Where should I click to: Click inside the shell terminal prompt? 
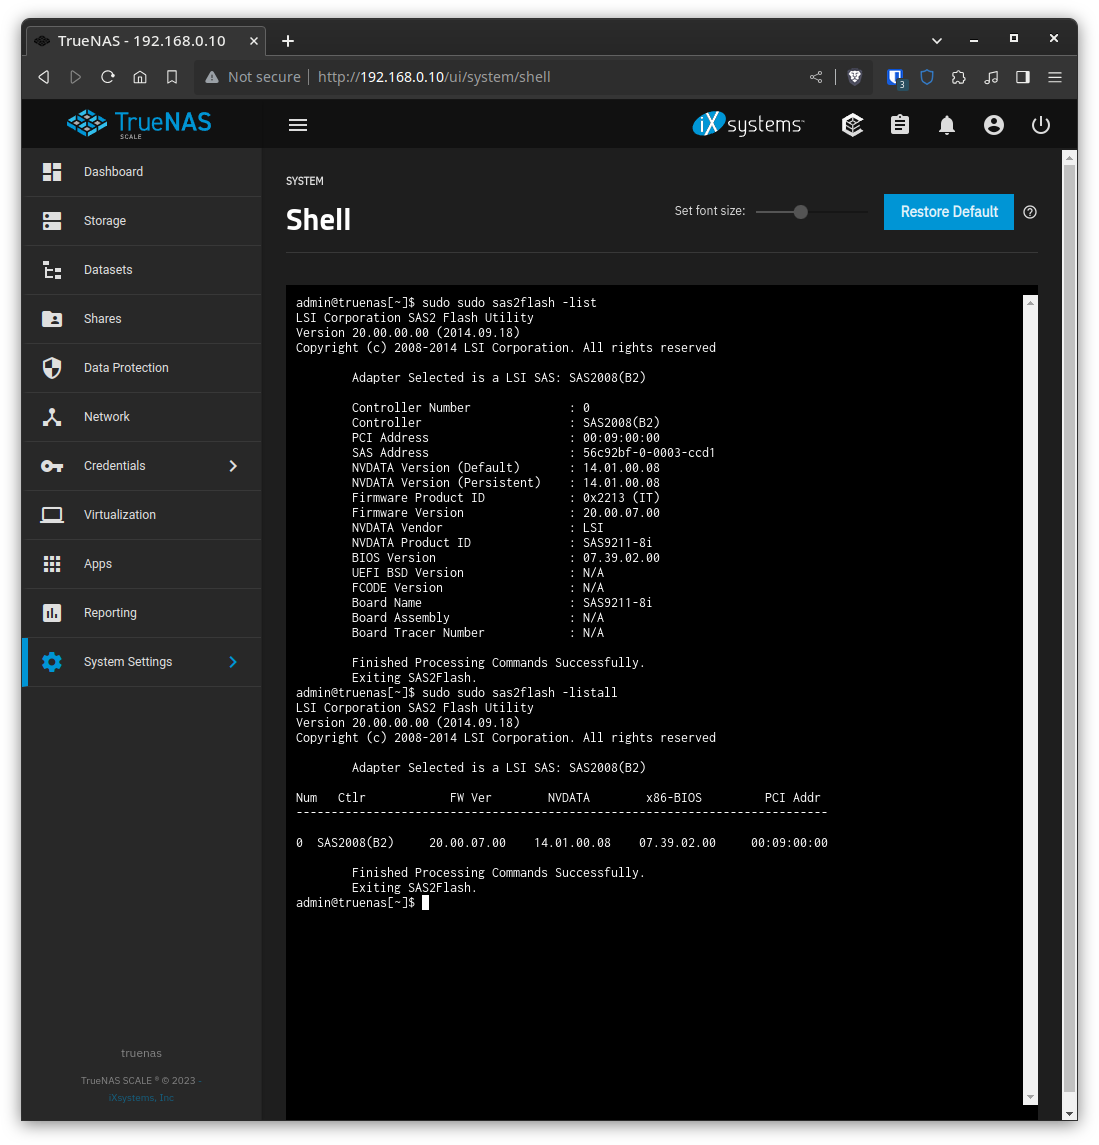426,903
